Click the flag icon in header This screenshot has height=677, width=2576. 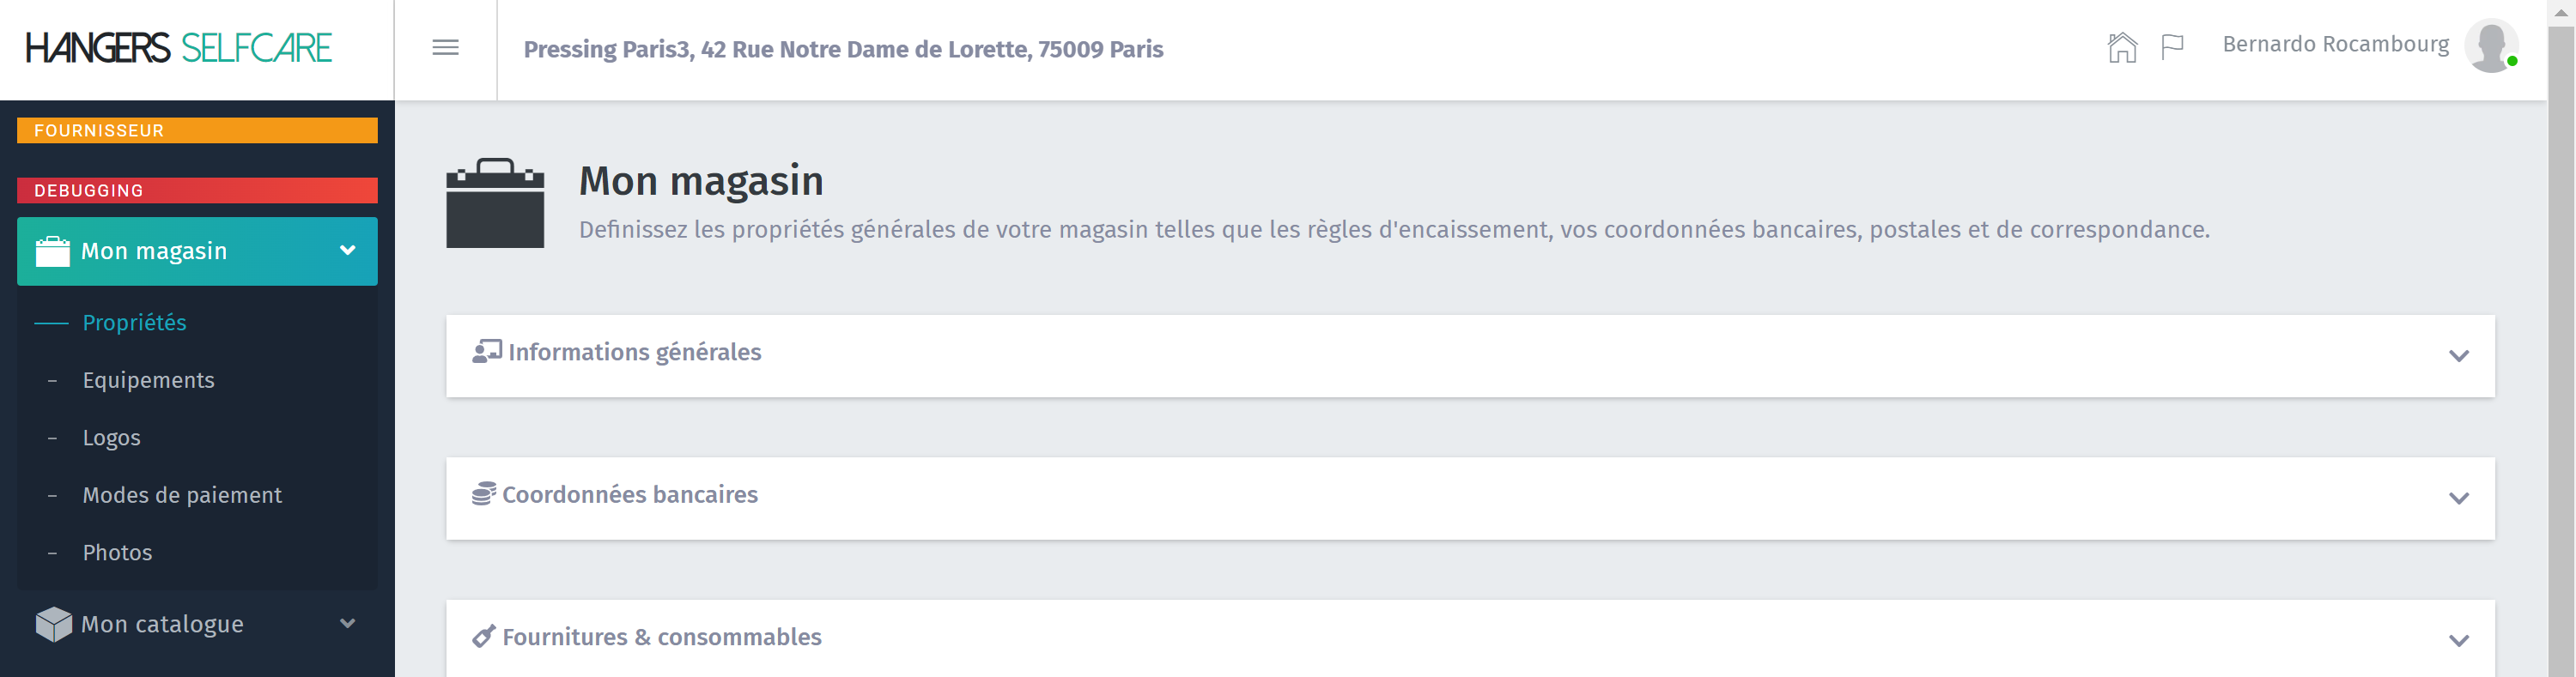point(2171,47)
